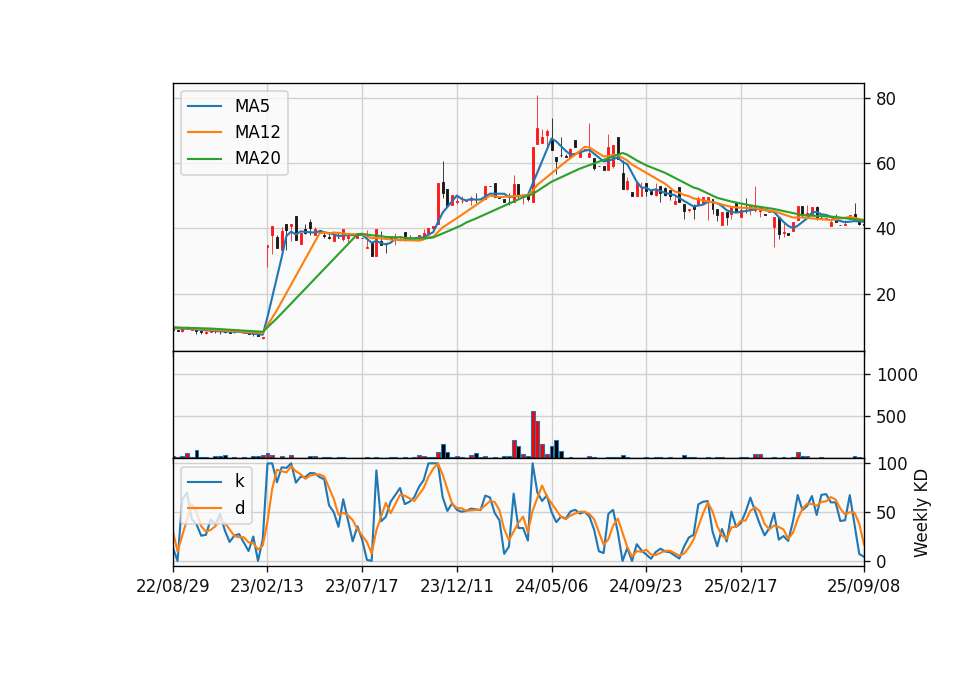Screen dimensions: 960x690
Task: Click the volume axis label 500
Action: (891, 417)
